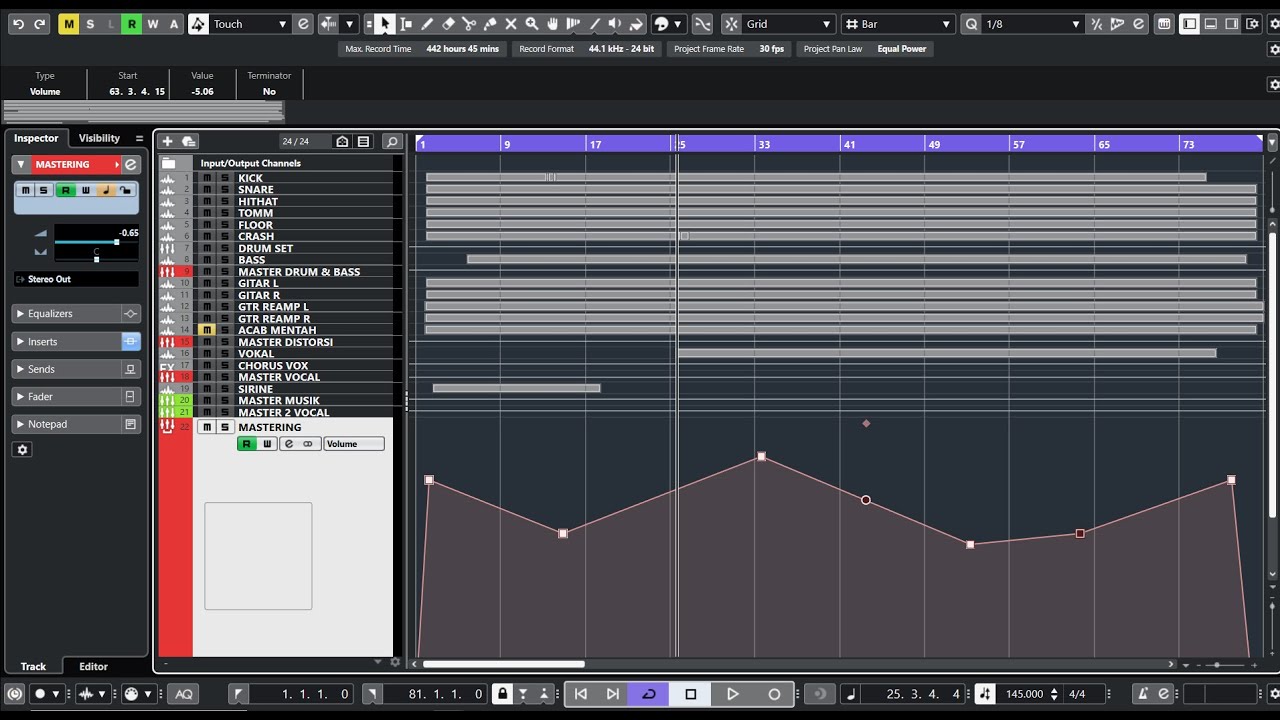Open Stereo Out output routing selector
Screen dimensions: 1280x720
click(x=76, y=279)
